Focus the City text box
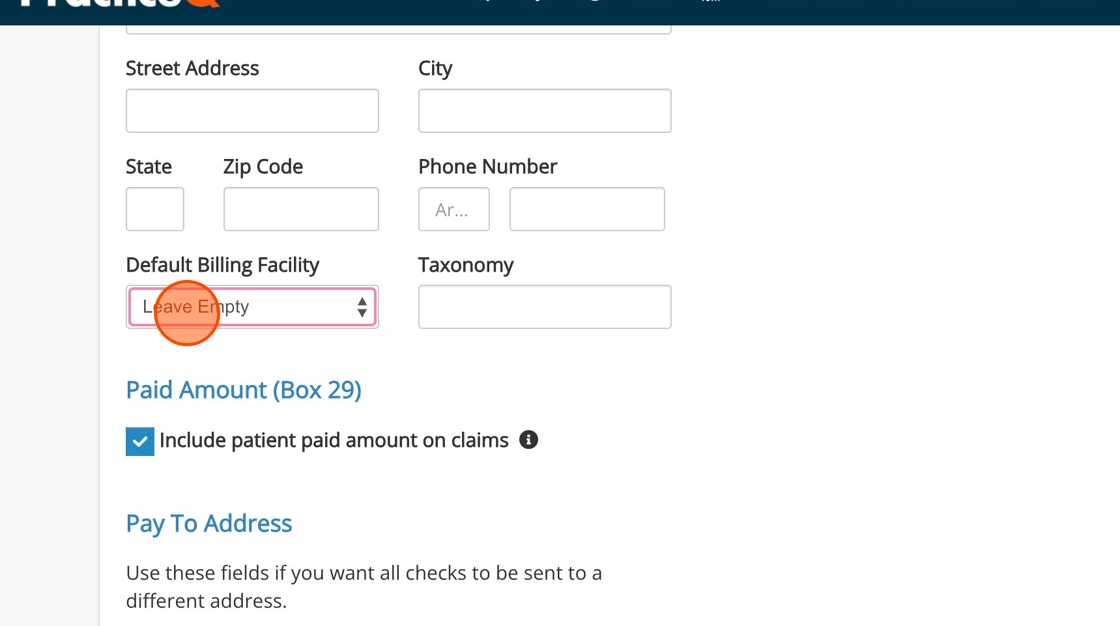The image size is (1120, 626). 544,111
